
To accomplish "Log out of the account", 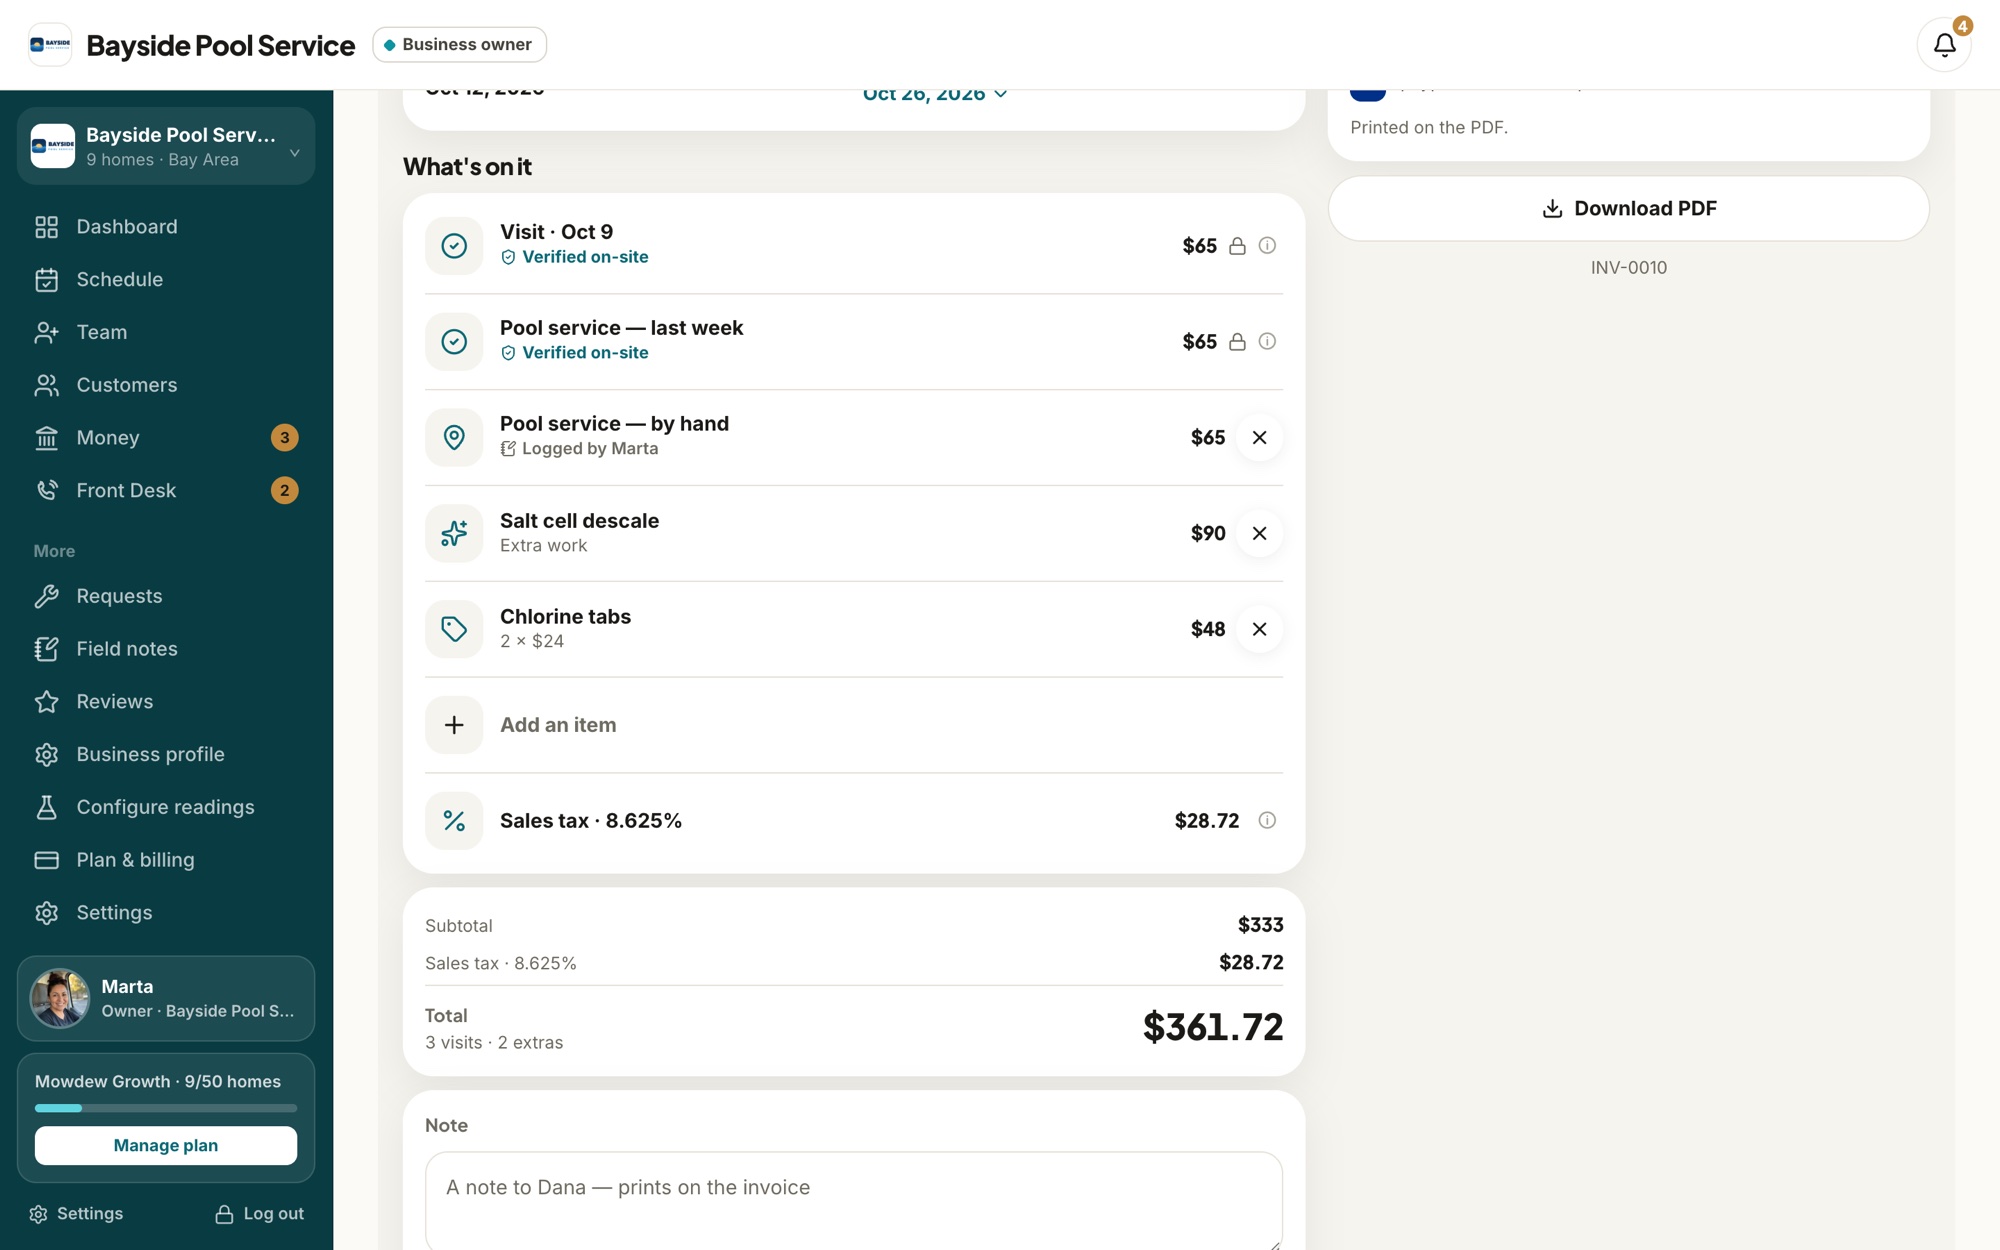I will [x=260, y=1214].
